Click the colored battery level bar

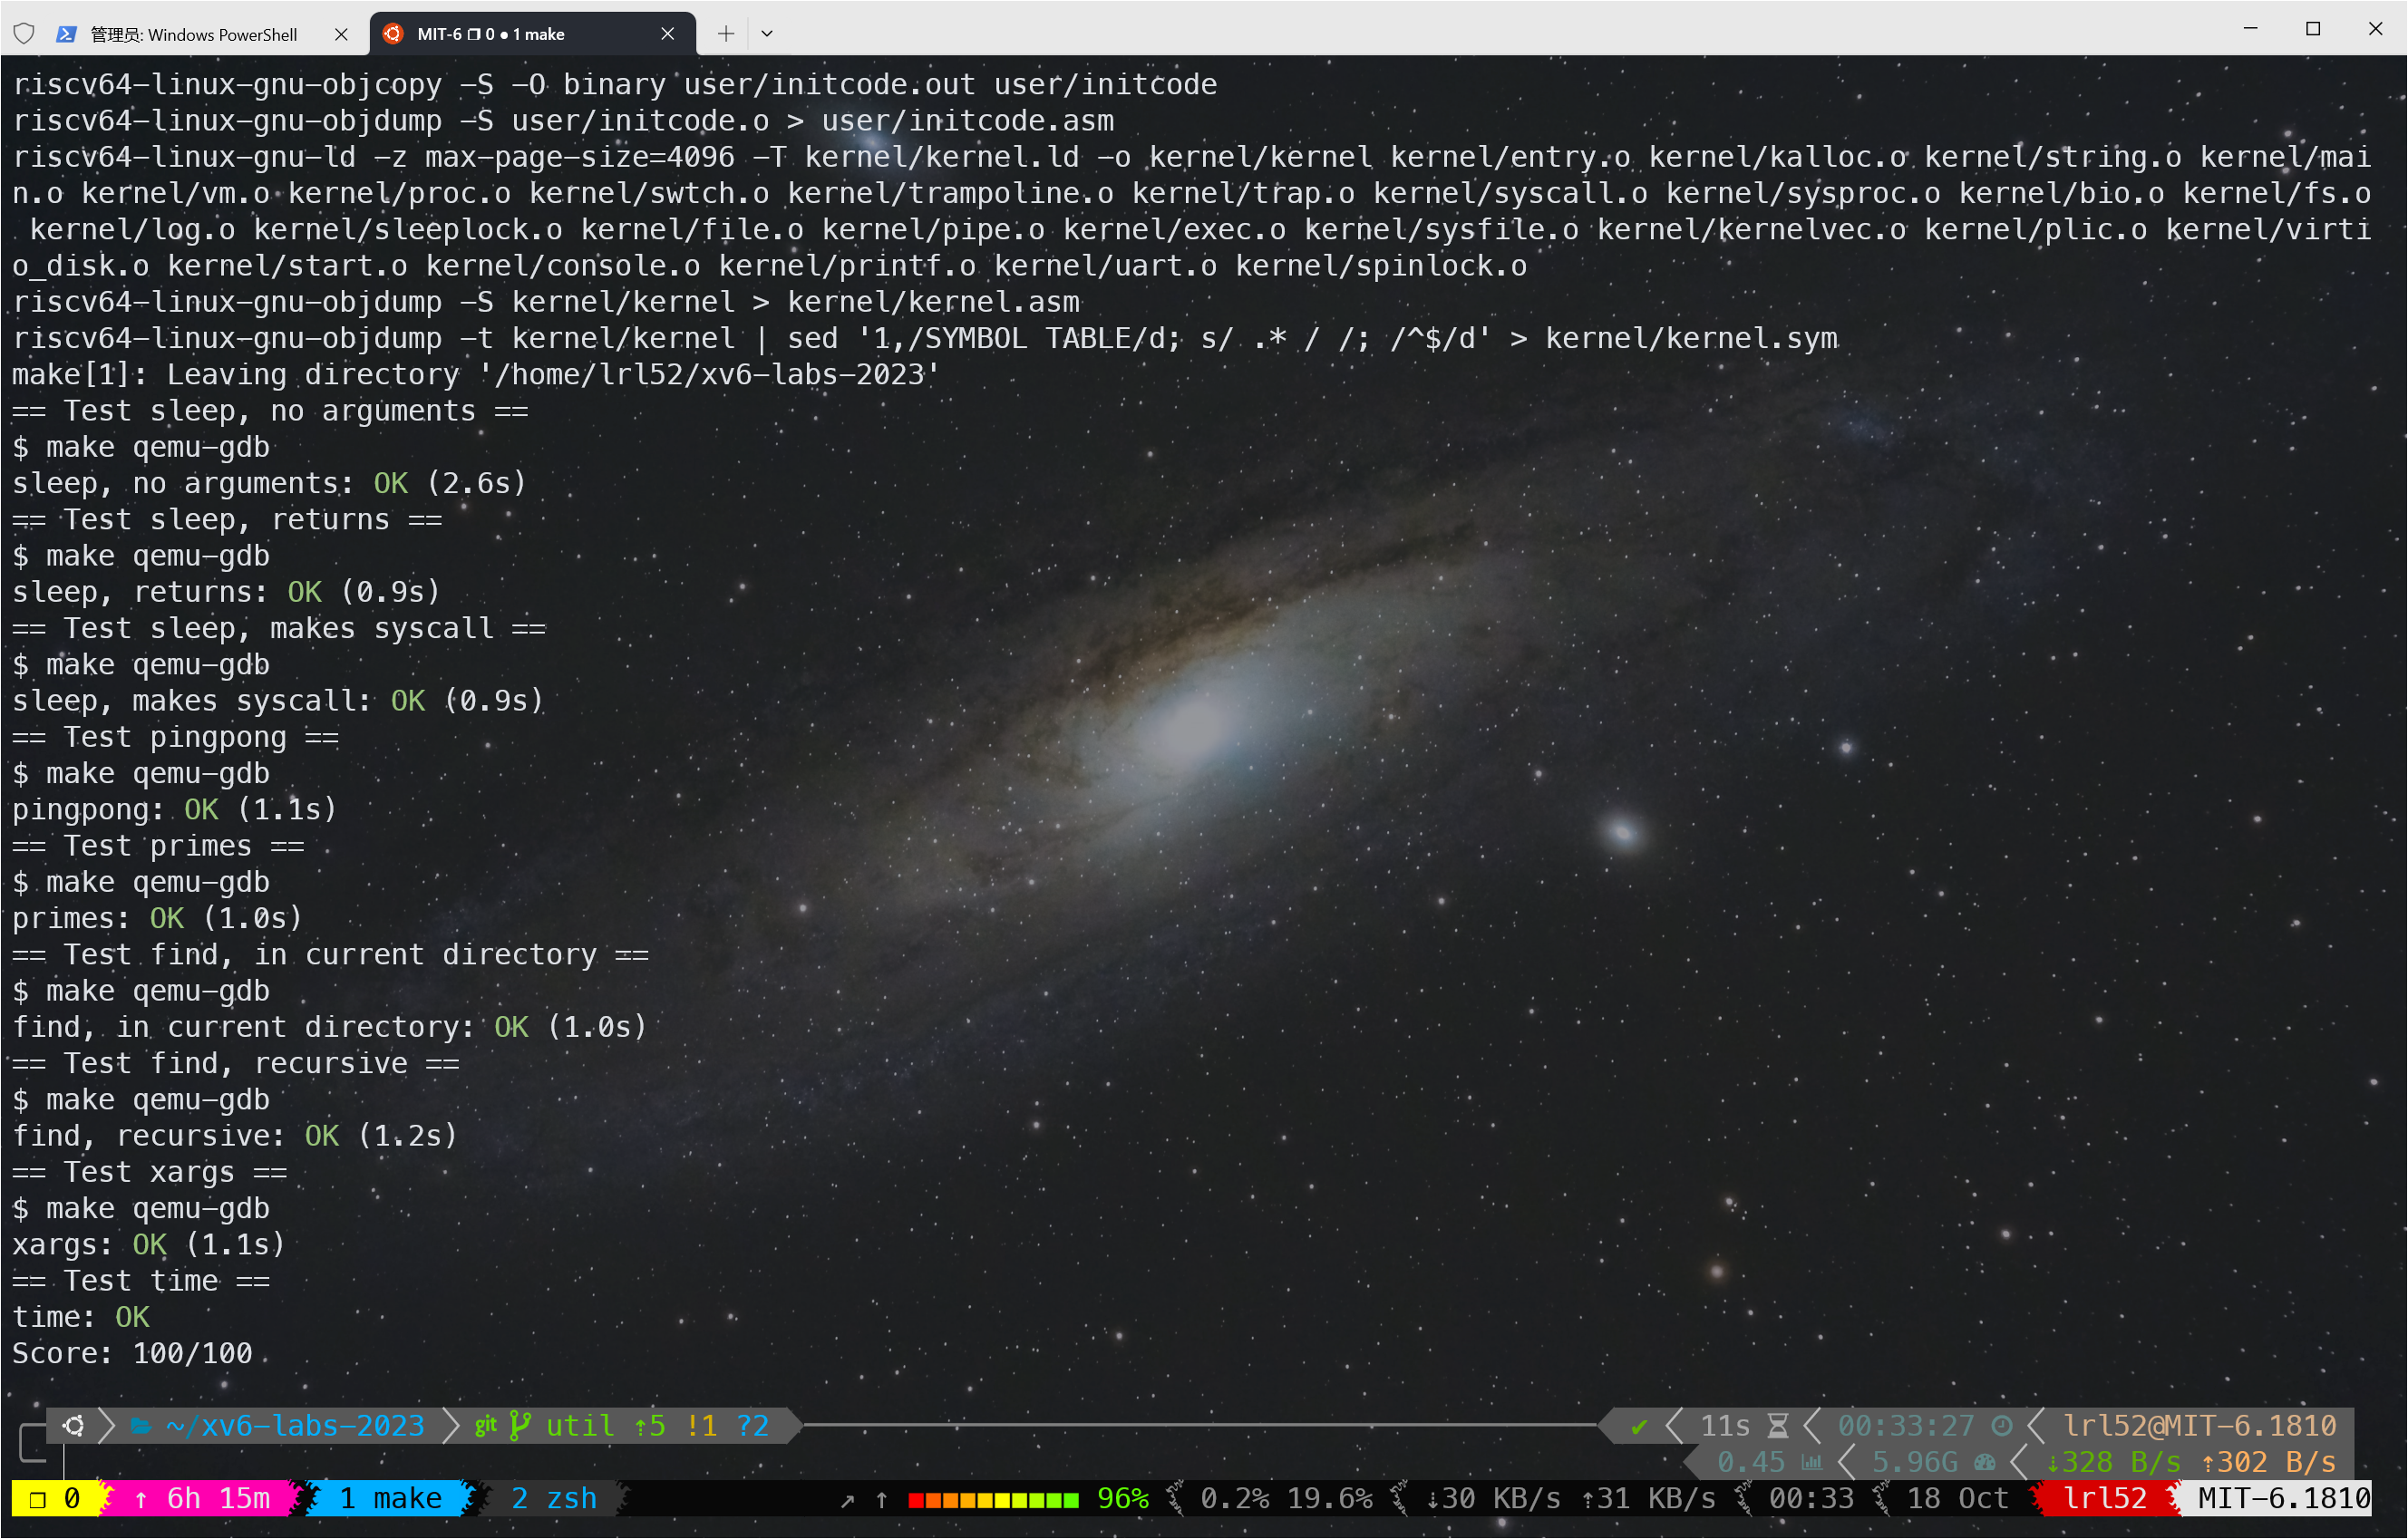pos(994,1500)
